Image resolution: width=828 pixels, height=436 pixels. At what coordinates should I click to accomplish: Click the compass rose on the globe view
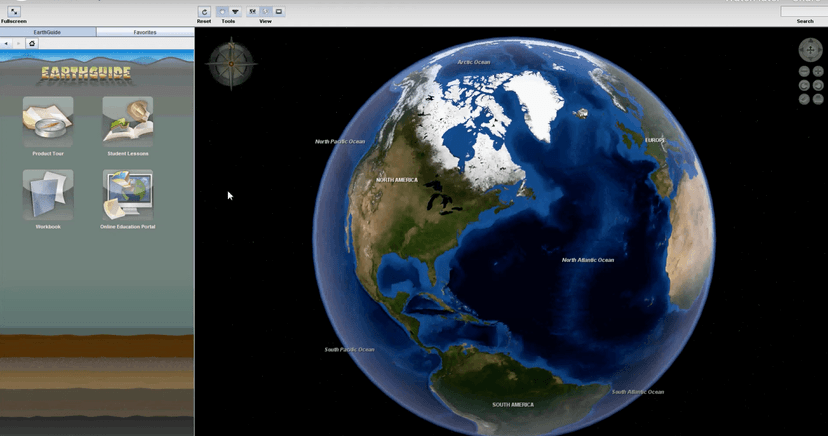click(x=231, y=64)
